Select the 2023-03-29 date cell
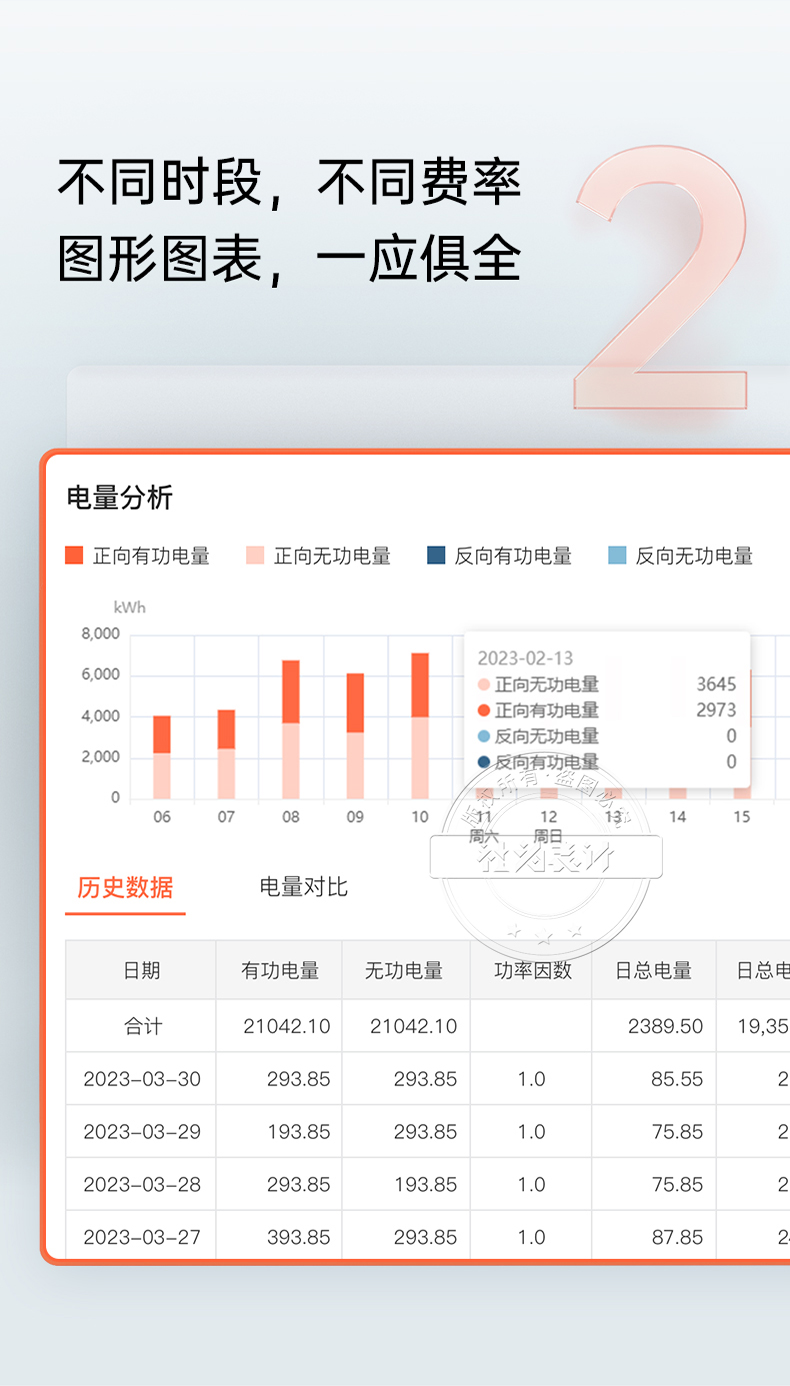The image size is (790, 1386). (142, 1132)
